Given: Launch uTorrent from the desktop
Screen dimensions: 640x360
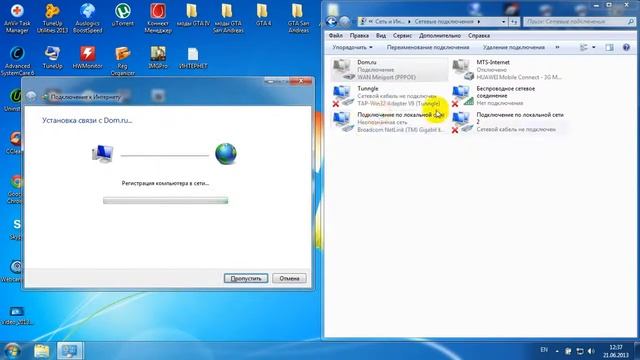Looking at the screenshot, I should (122, 16).
